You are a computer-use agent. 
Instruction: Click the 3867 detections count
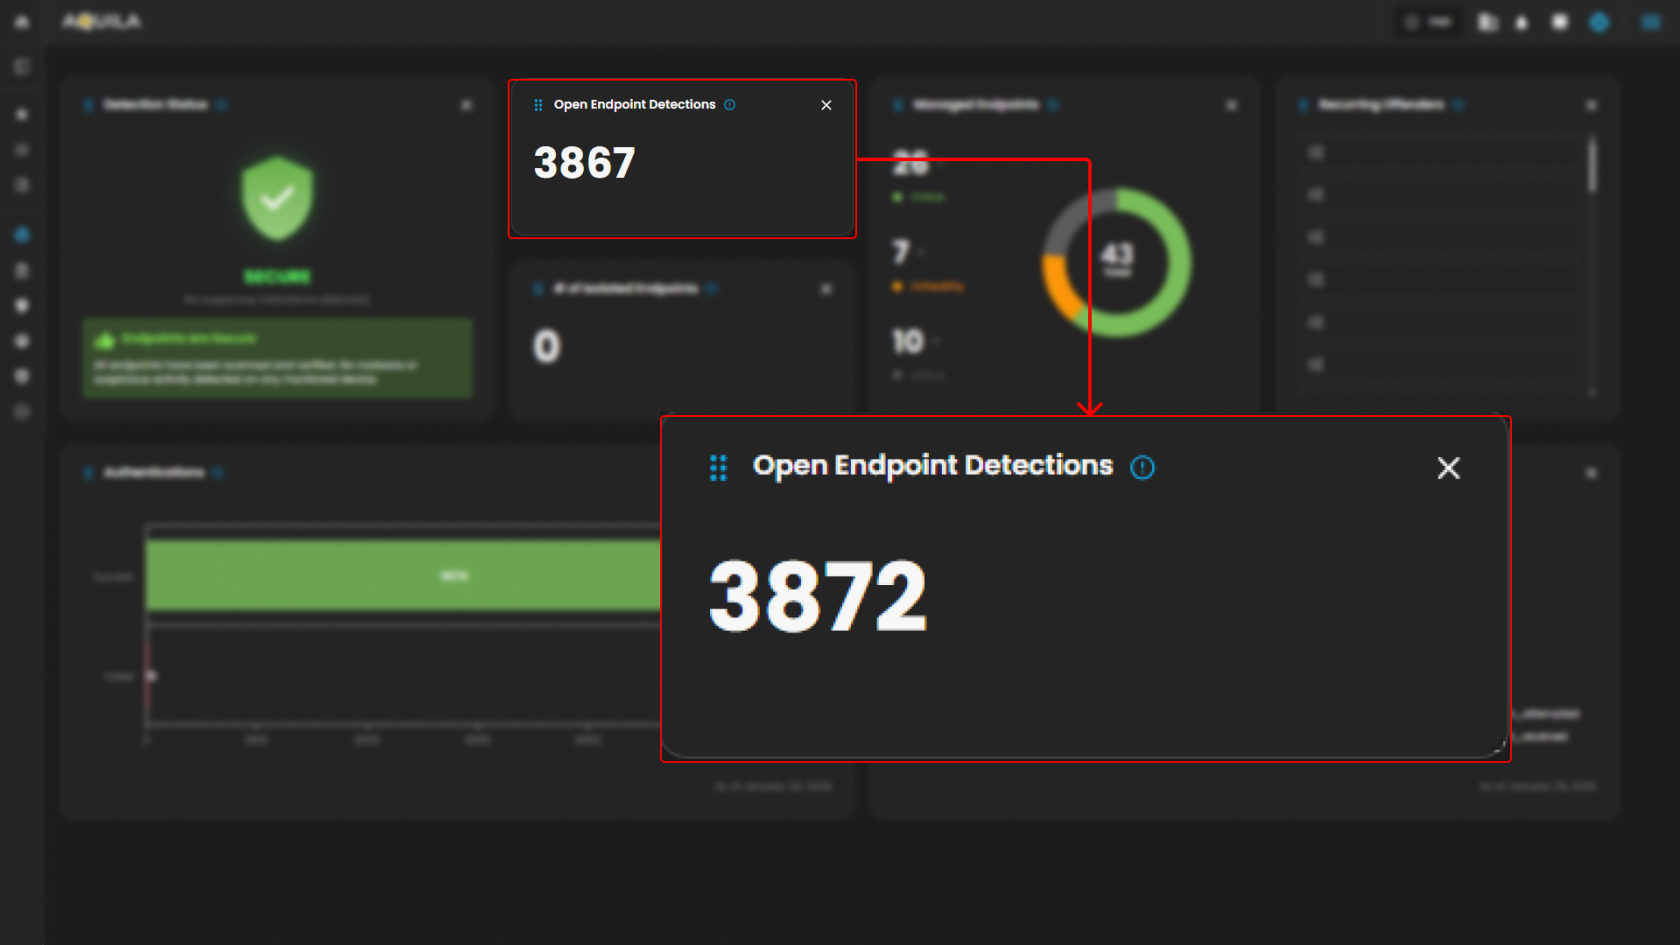click(x=584, y=163)
